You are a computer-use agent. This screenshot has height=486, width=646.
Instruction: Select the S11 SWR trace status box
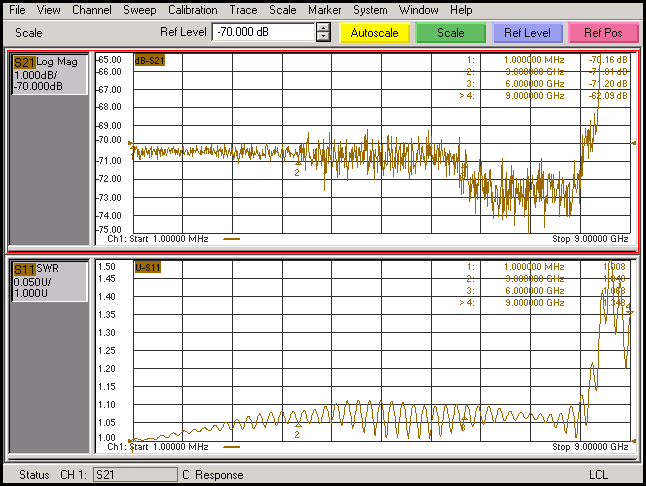point(49,281)
